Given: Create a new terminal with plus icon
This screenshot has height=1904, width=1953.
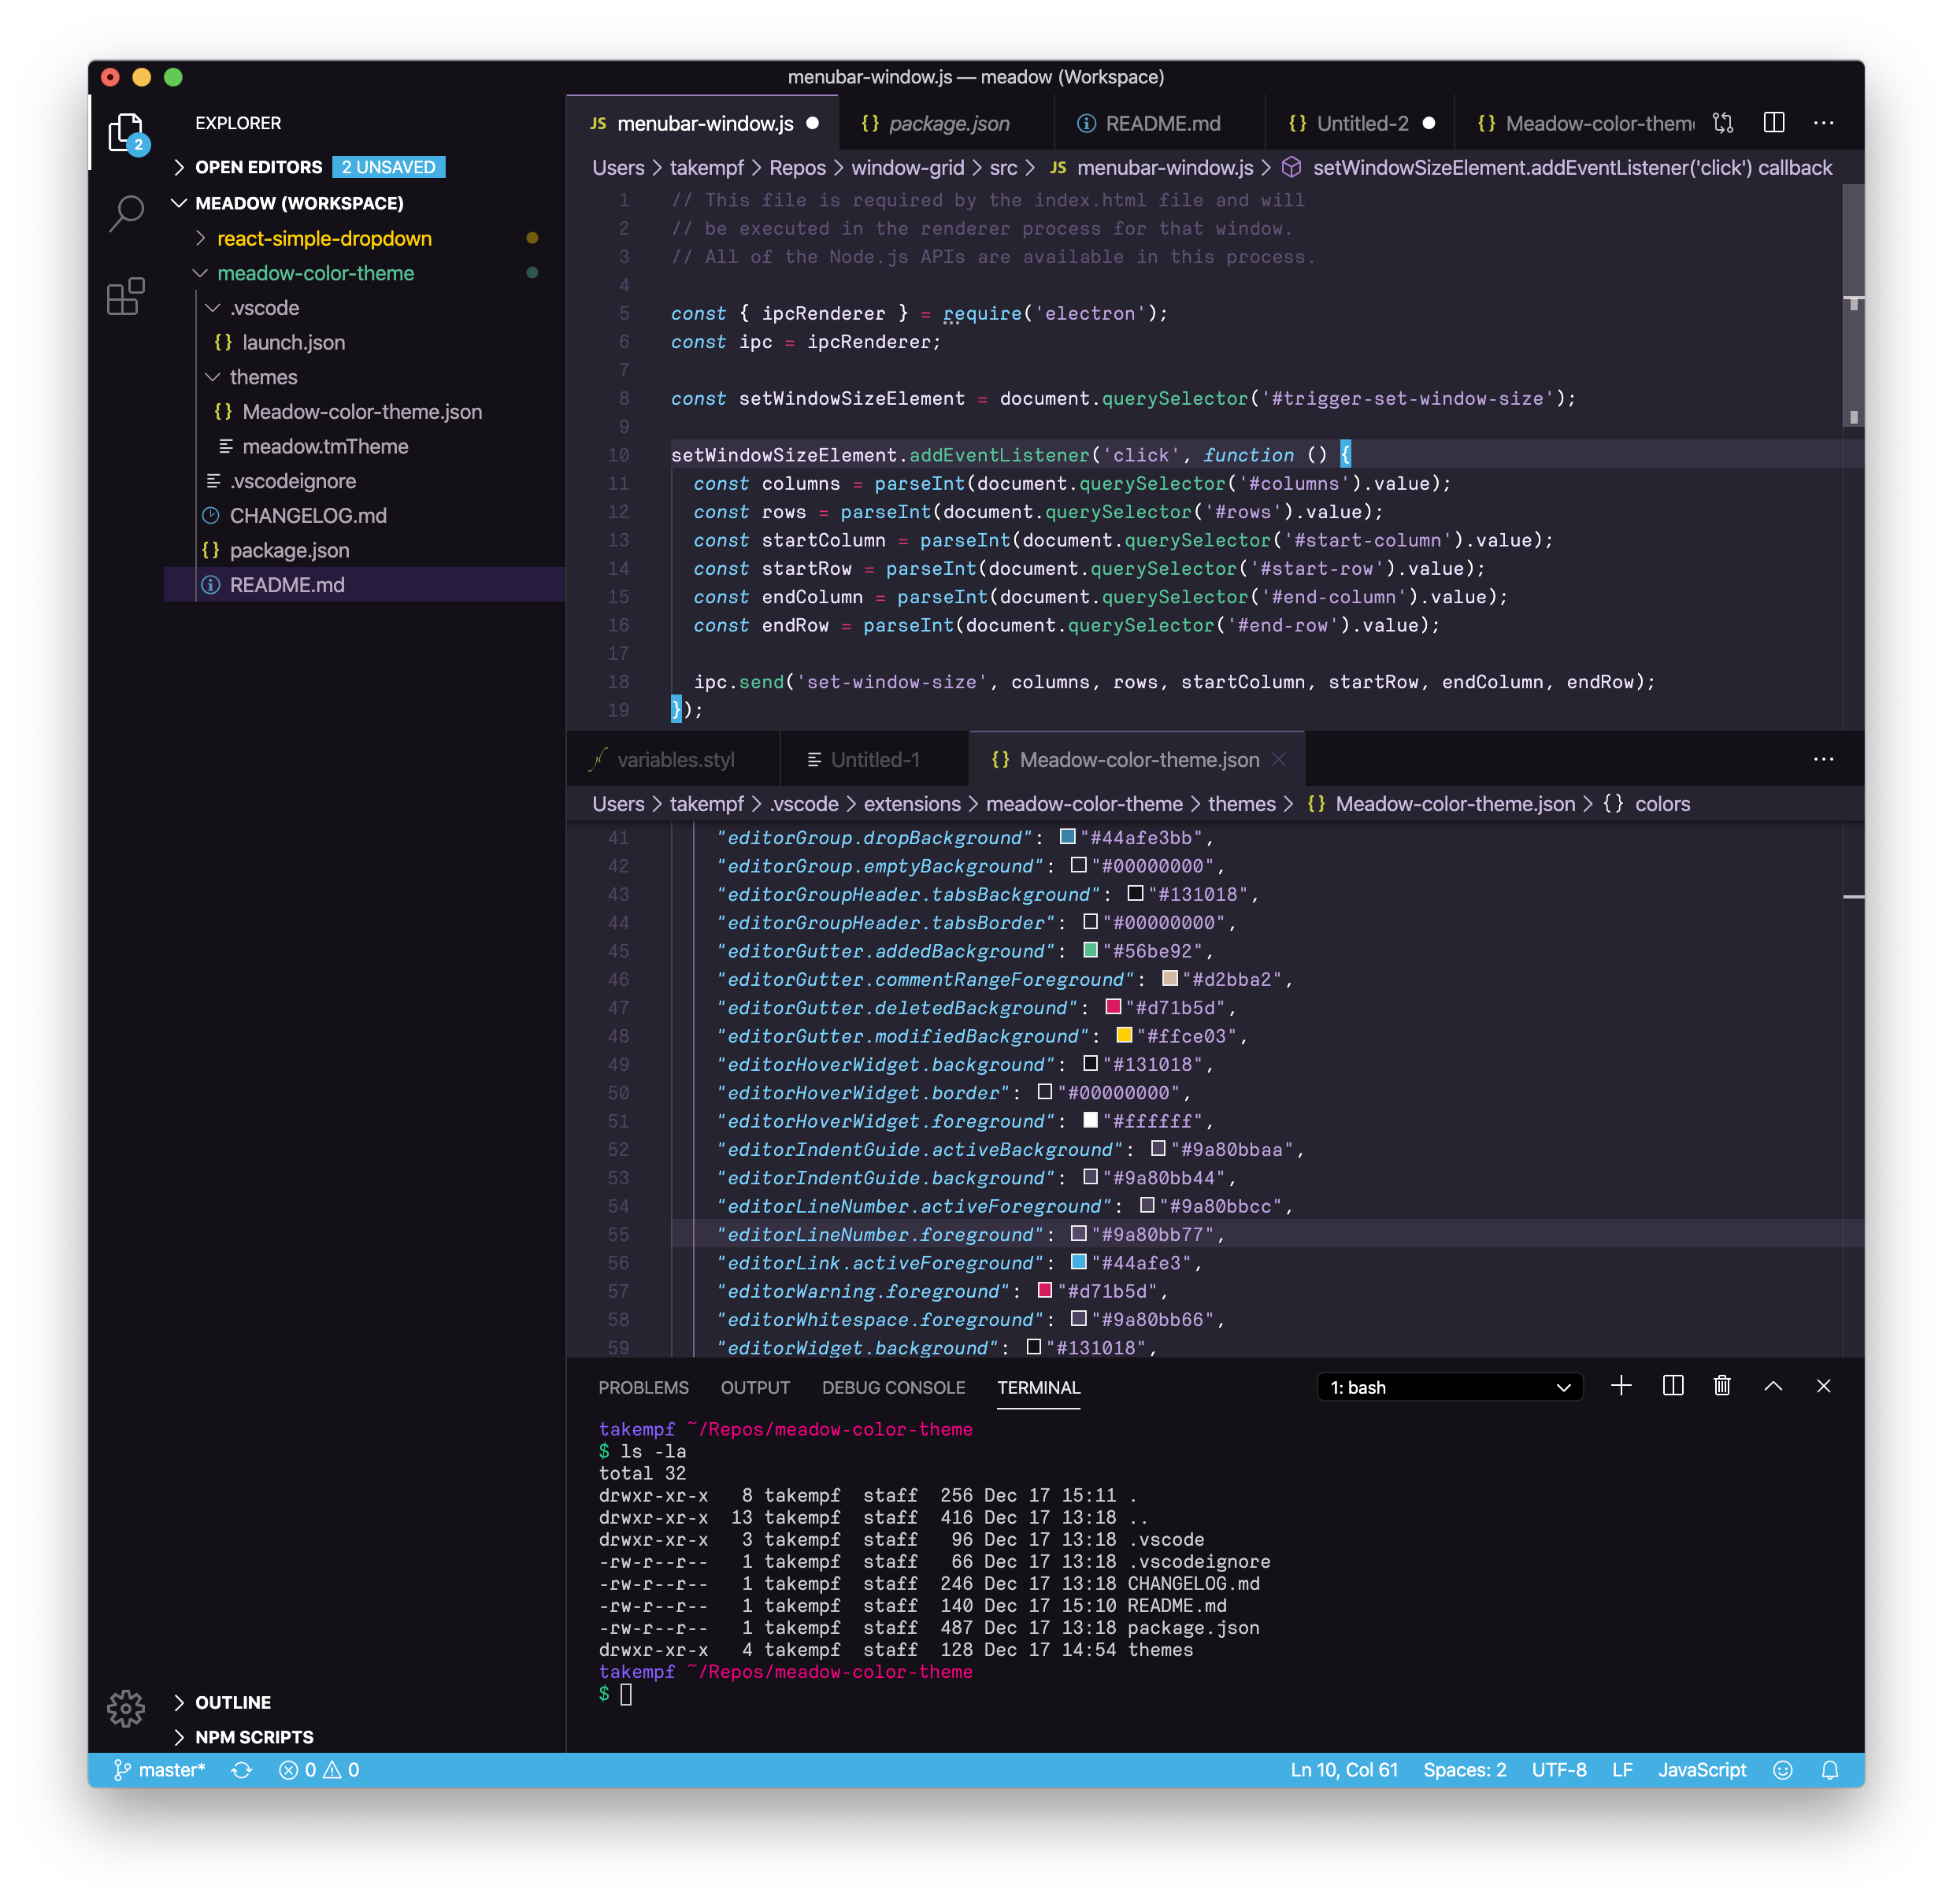Looking at the screenshot, I should click(1622, 1386).
